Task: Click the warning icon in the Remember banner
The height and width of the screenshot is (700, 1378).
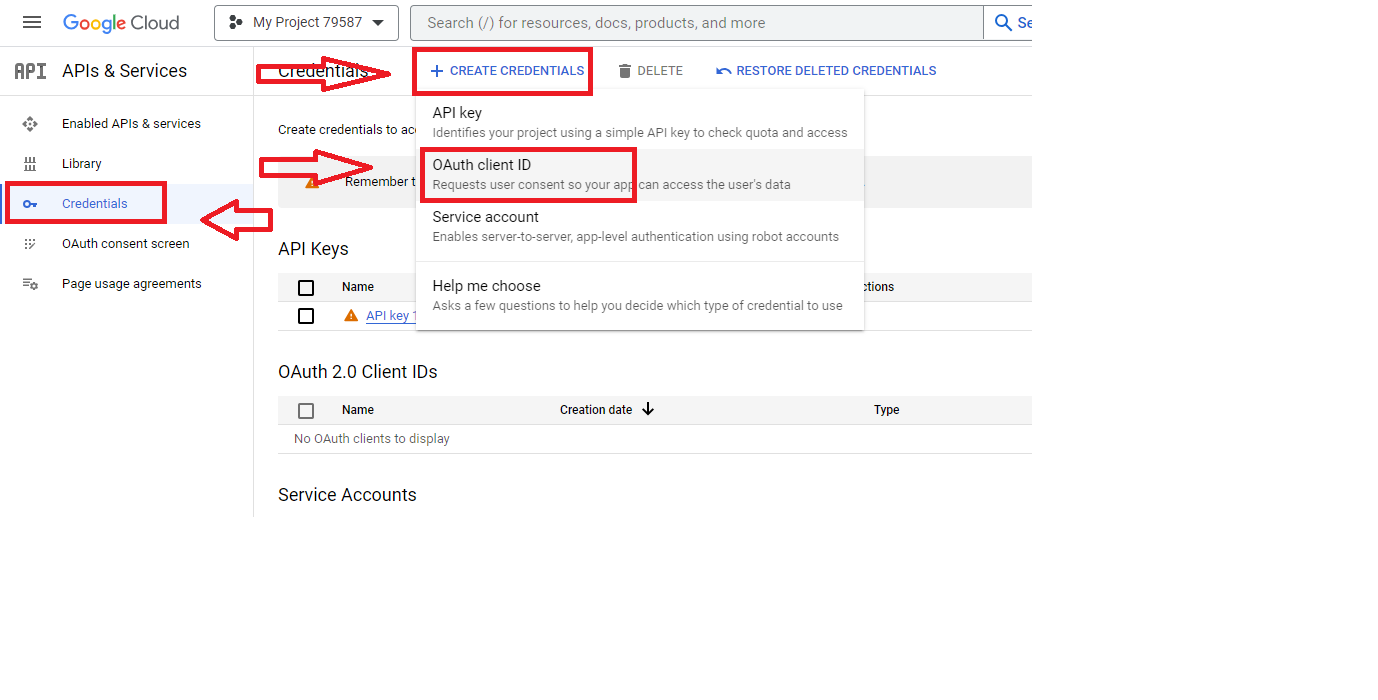Action: (312, 182)
